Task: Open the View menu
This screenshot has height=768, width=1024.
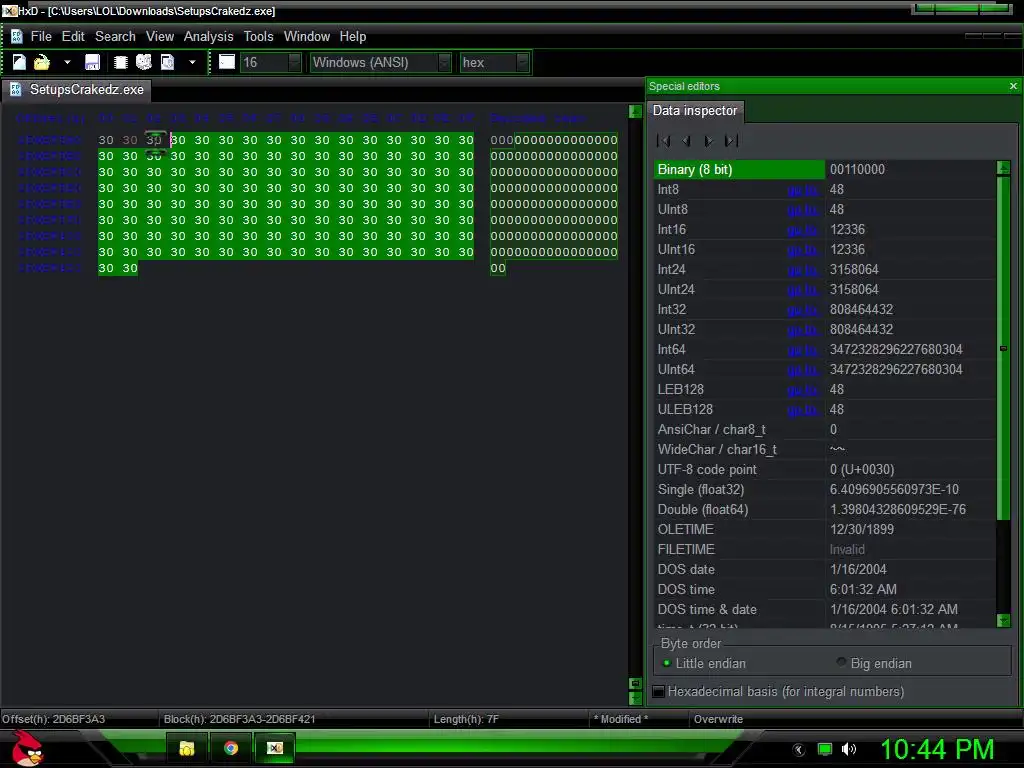Action: pyautogui.click(x=159, y=37)
